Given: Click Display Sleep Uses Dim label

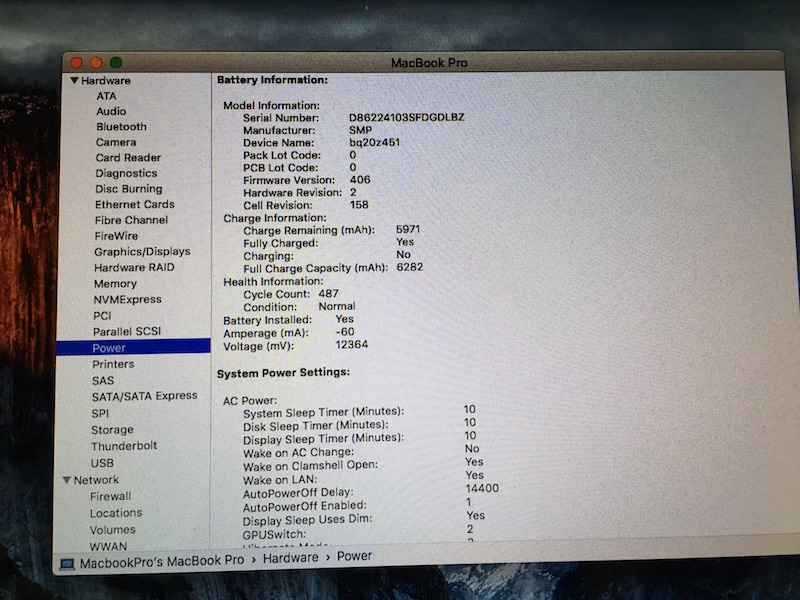Looking at the screenshot, I should tap(307, 520).
